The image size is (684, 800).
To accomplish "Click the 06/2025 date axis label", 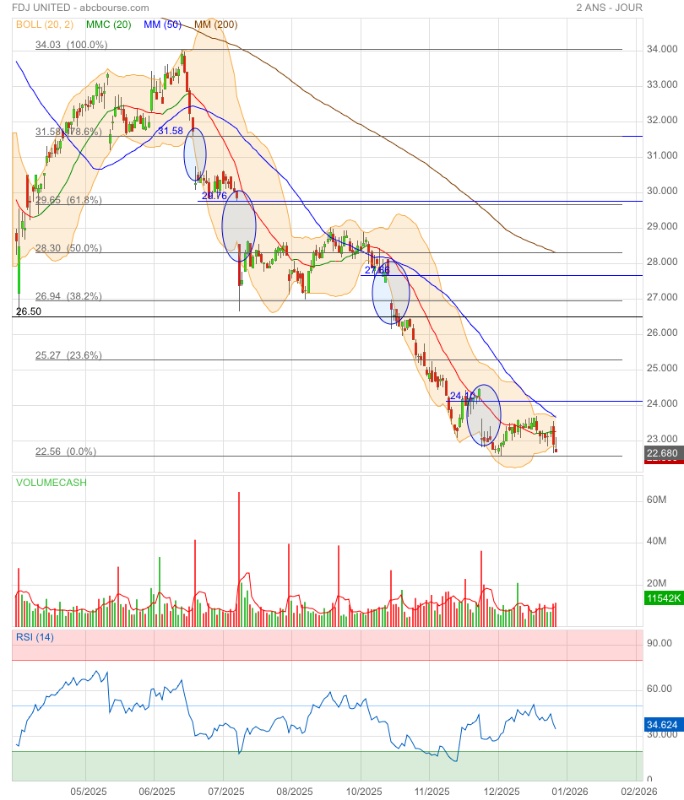I will (x=157, y=791).
